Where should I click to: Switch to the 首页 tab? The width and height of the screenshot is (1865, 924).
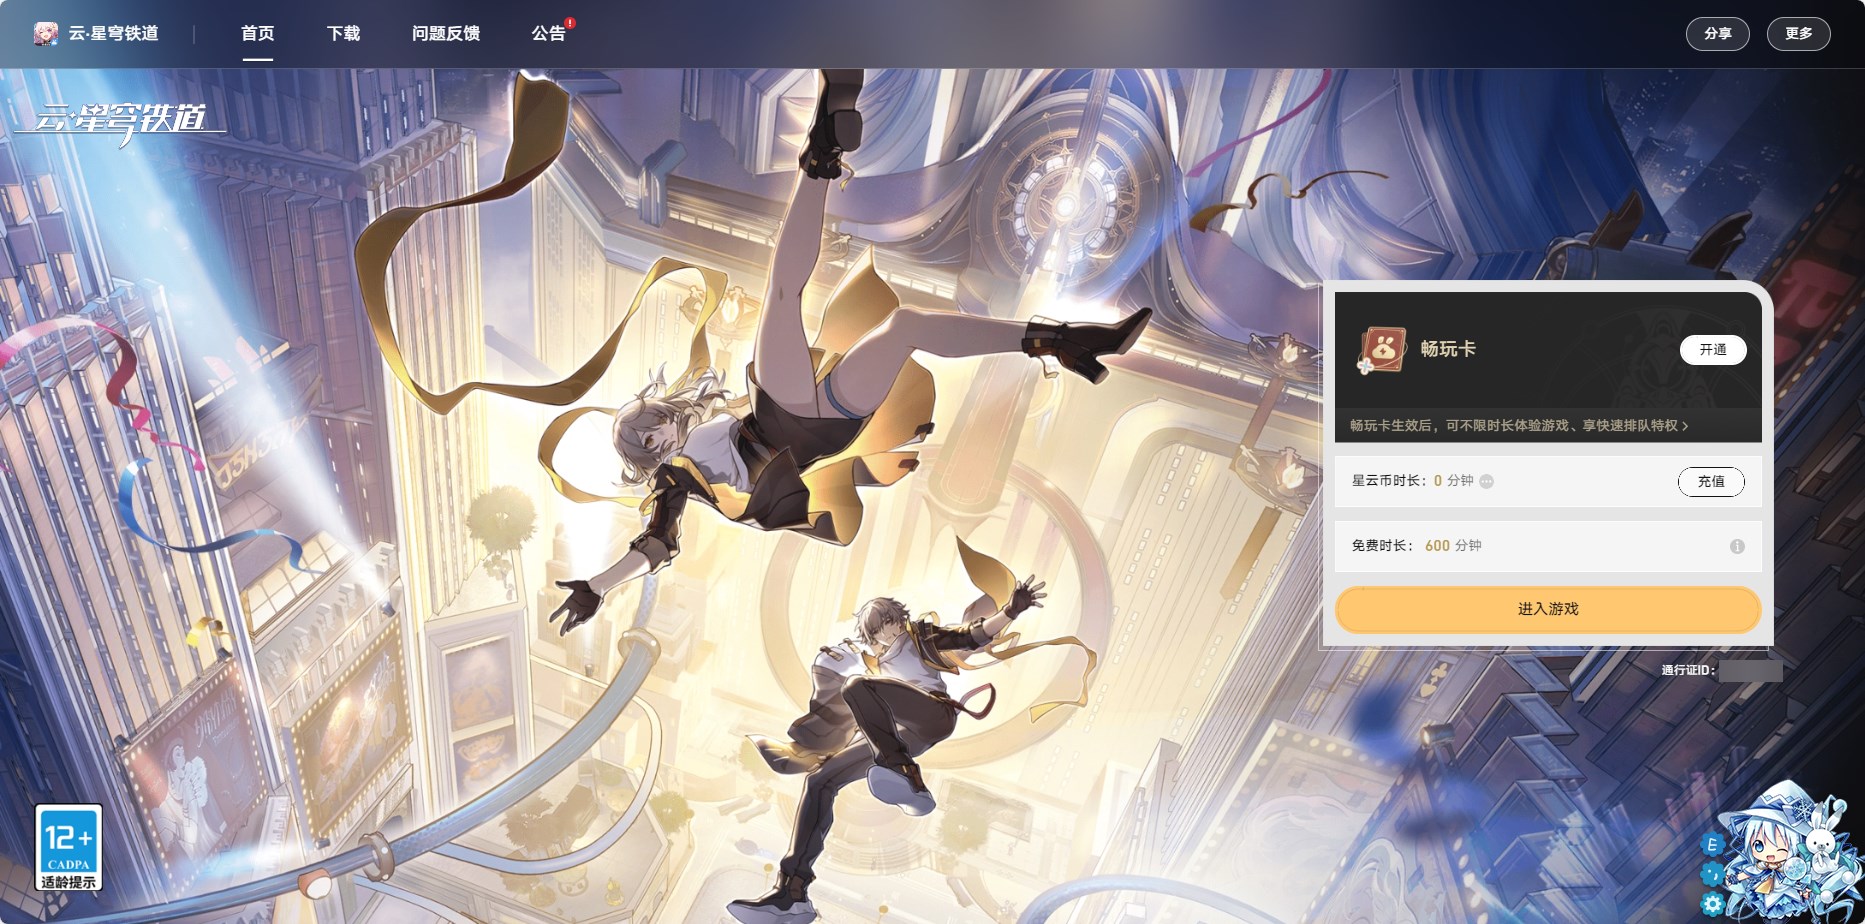coord(257,34)
